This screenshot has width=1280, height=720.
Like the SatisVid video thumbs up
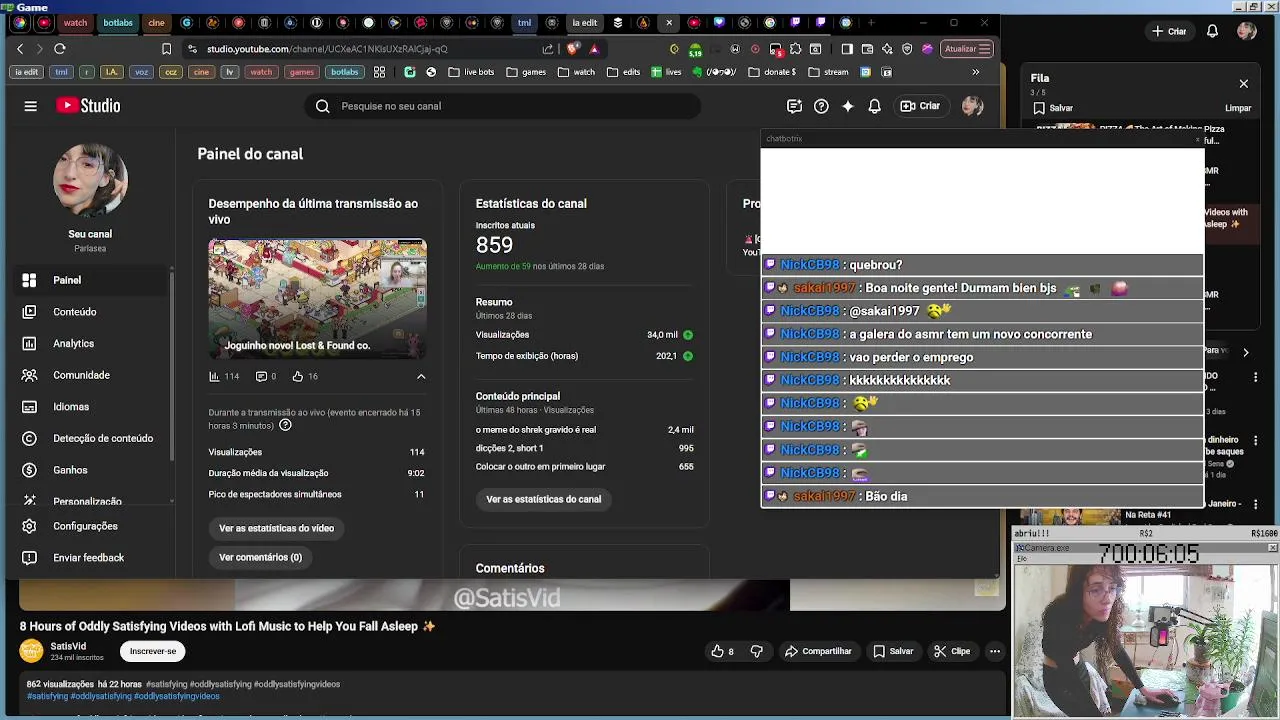(x=722, y=651)
